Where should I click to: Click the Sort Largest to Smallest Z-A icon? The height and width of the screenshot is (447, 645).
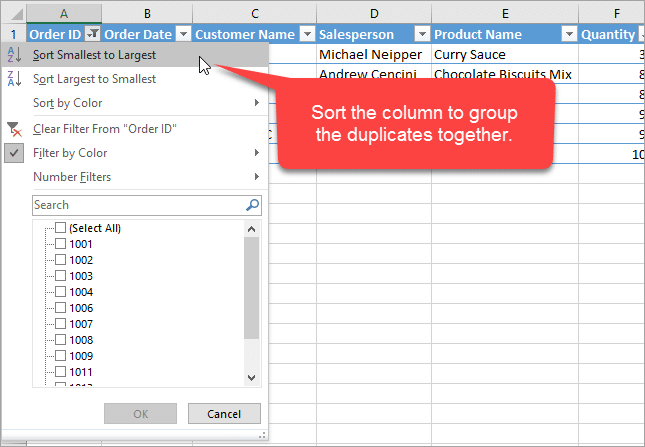coord(13,79)
